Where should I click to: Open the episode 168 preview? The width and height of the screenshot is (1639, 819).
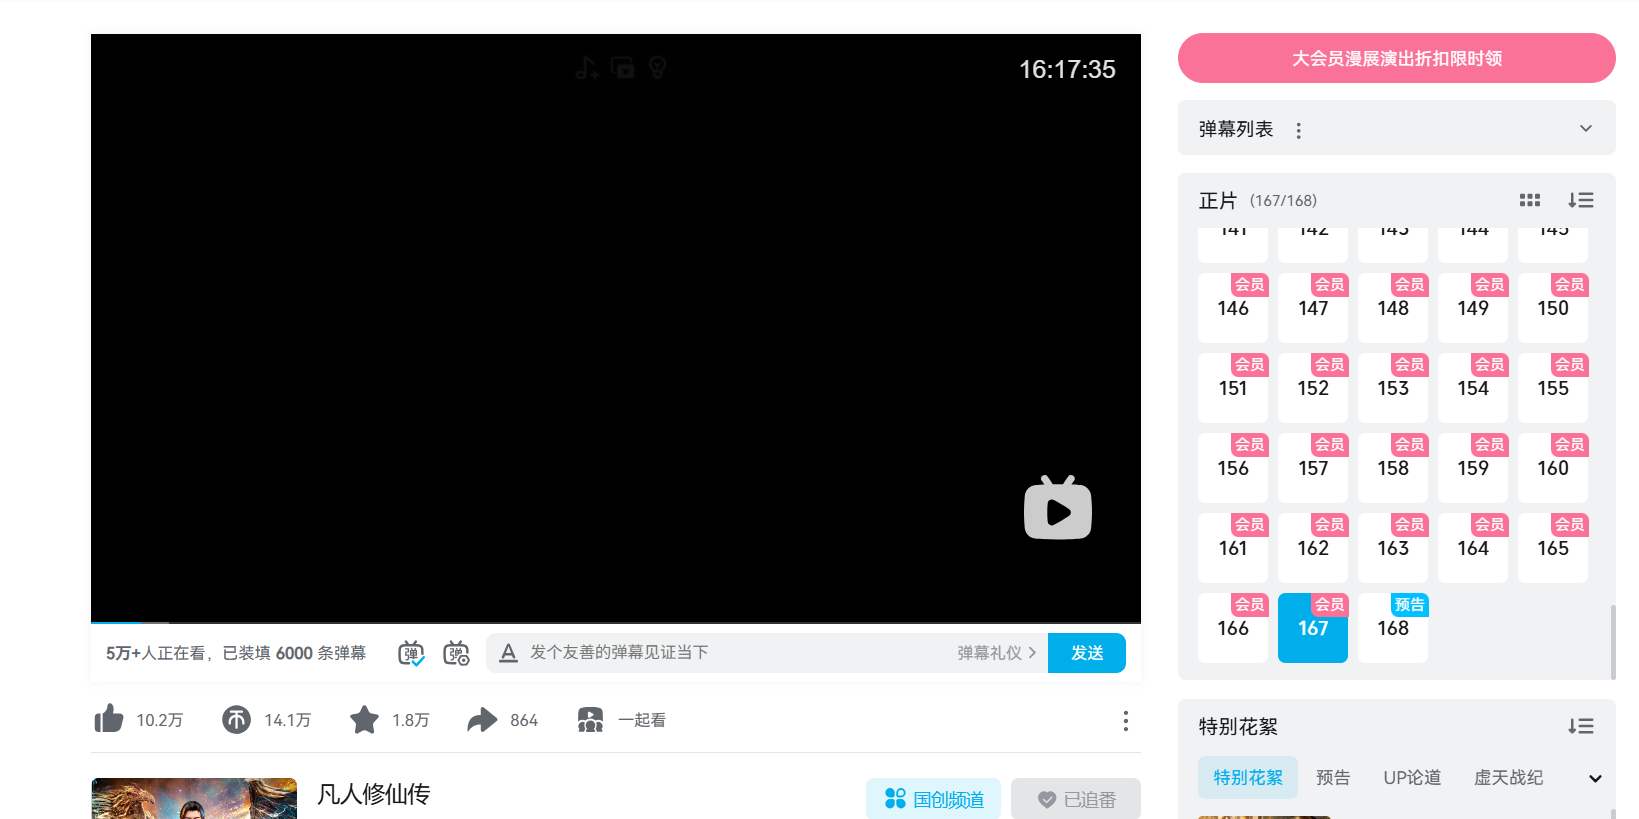coord(1393,628)
